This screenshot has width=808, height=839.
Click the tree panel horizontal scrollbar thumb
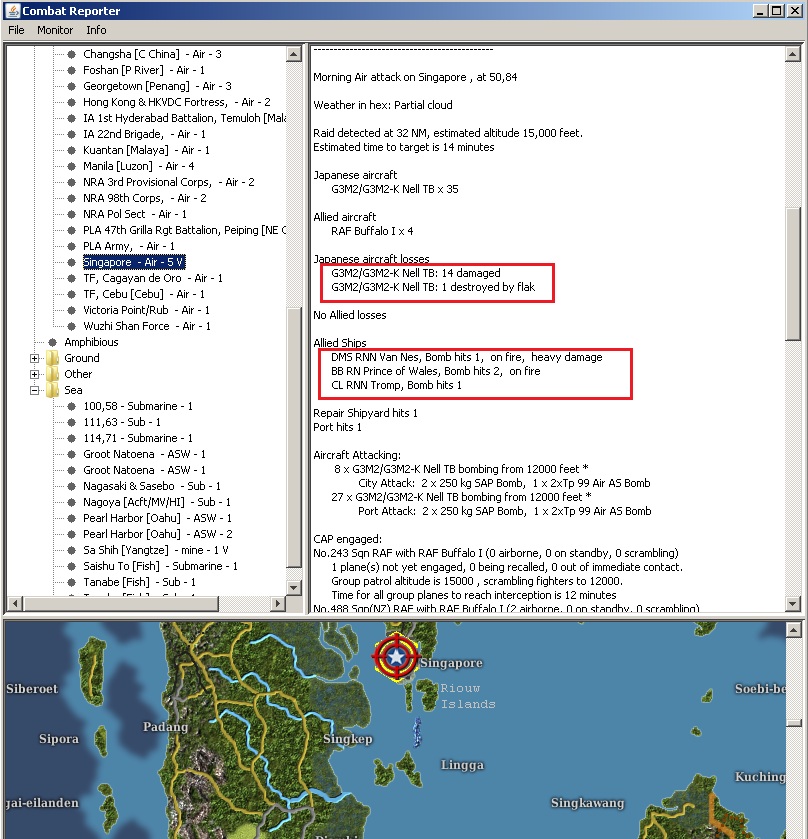(x=120, y=604)
